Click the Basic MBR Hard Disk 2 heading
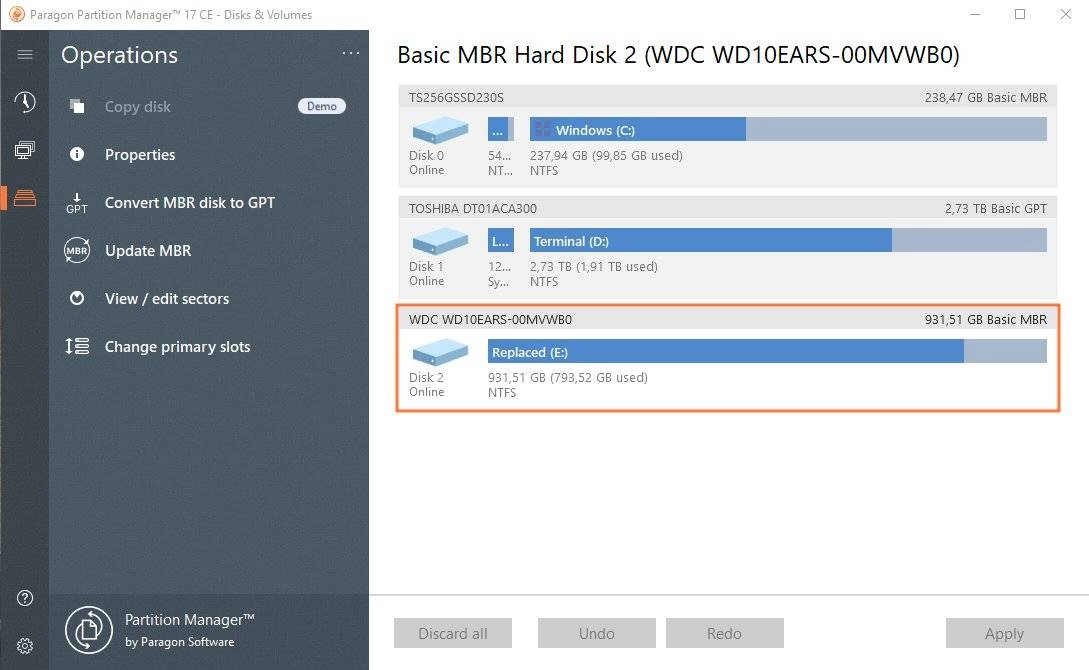Viewport: 1089px width, 670px height. point(679,55)
